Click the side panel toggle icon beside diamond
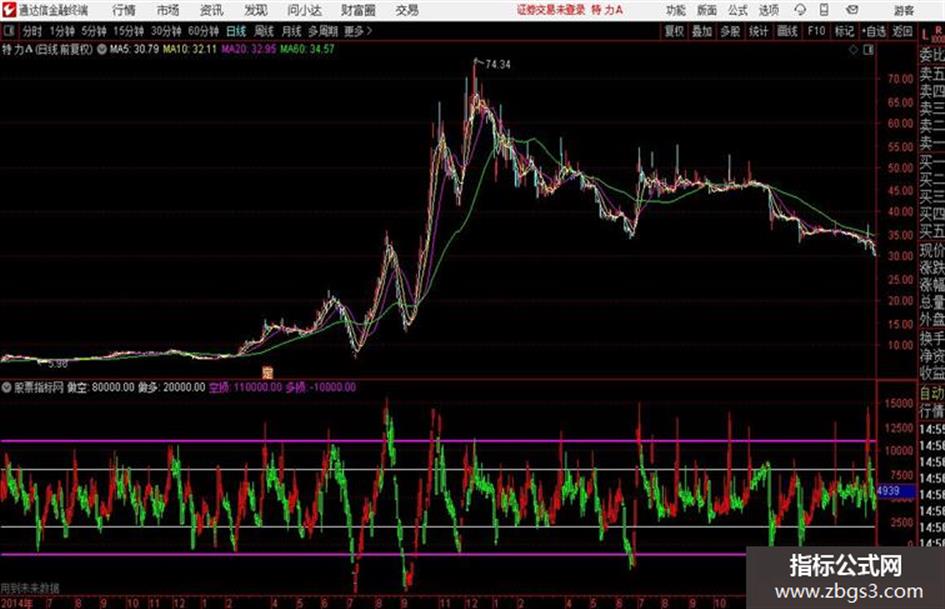Viewport: 945px width, 609px height. (x=868, y=50)
